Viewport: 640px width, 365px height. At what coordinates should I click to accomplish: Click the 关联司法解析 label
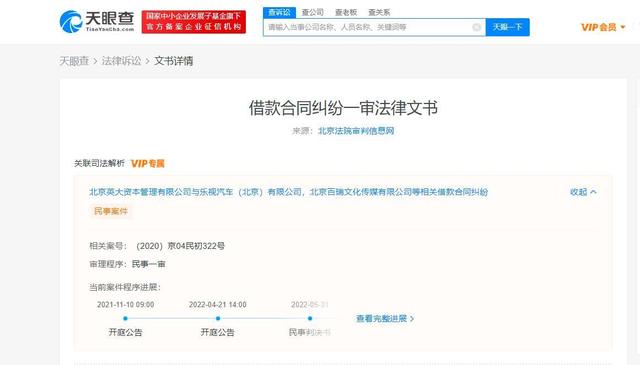pyautogui.click(x=99, y=164)
